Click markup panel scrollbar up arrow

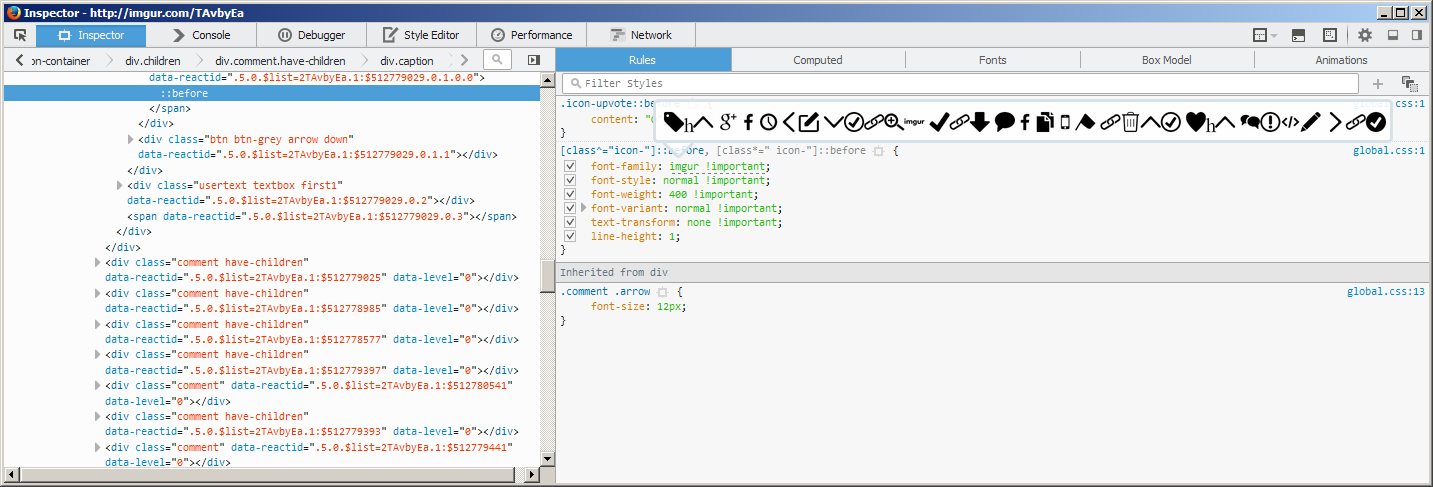[547, 80]
